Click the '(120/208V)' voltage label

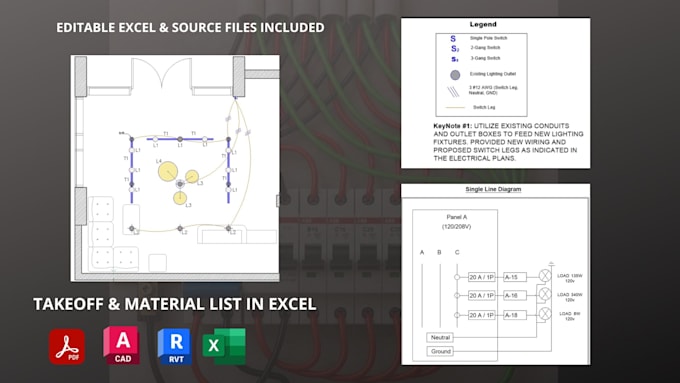coord(456,226)
